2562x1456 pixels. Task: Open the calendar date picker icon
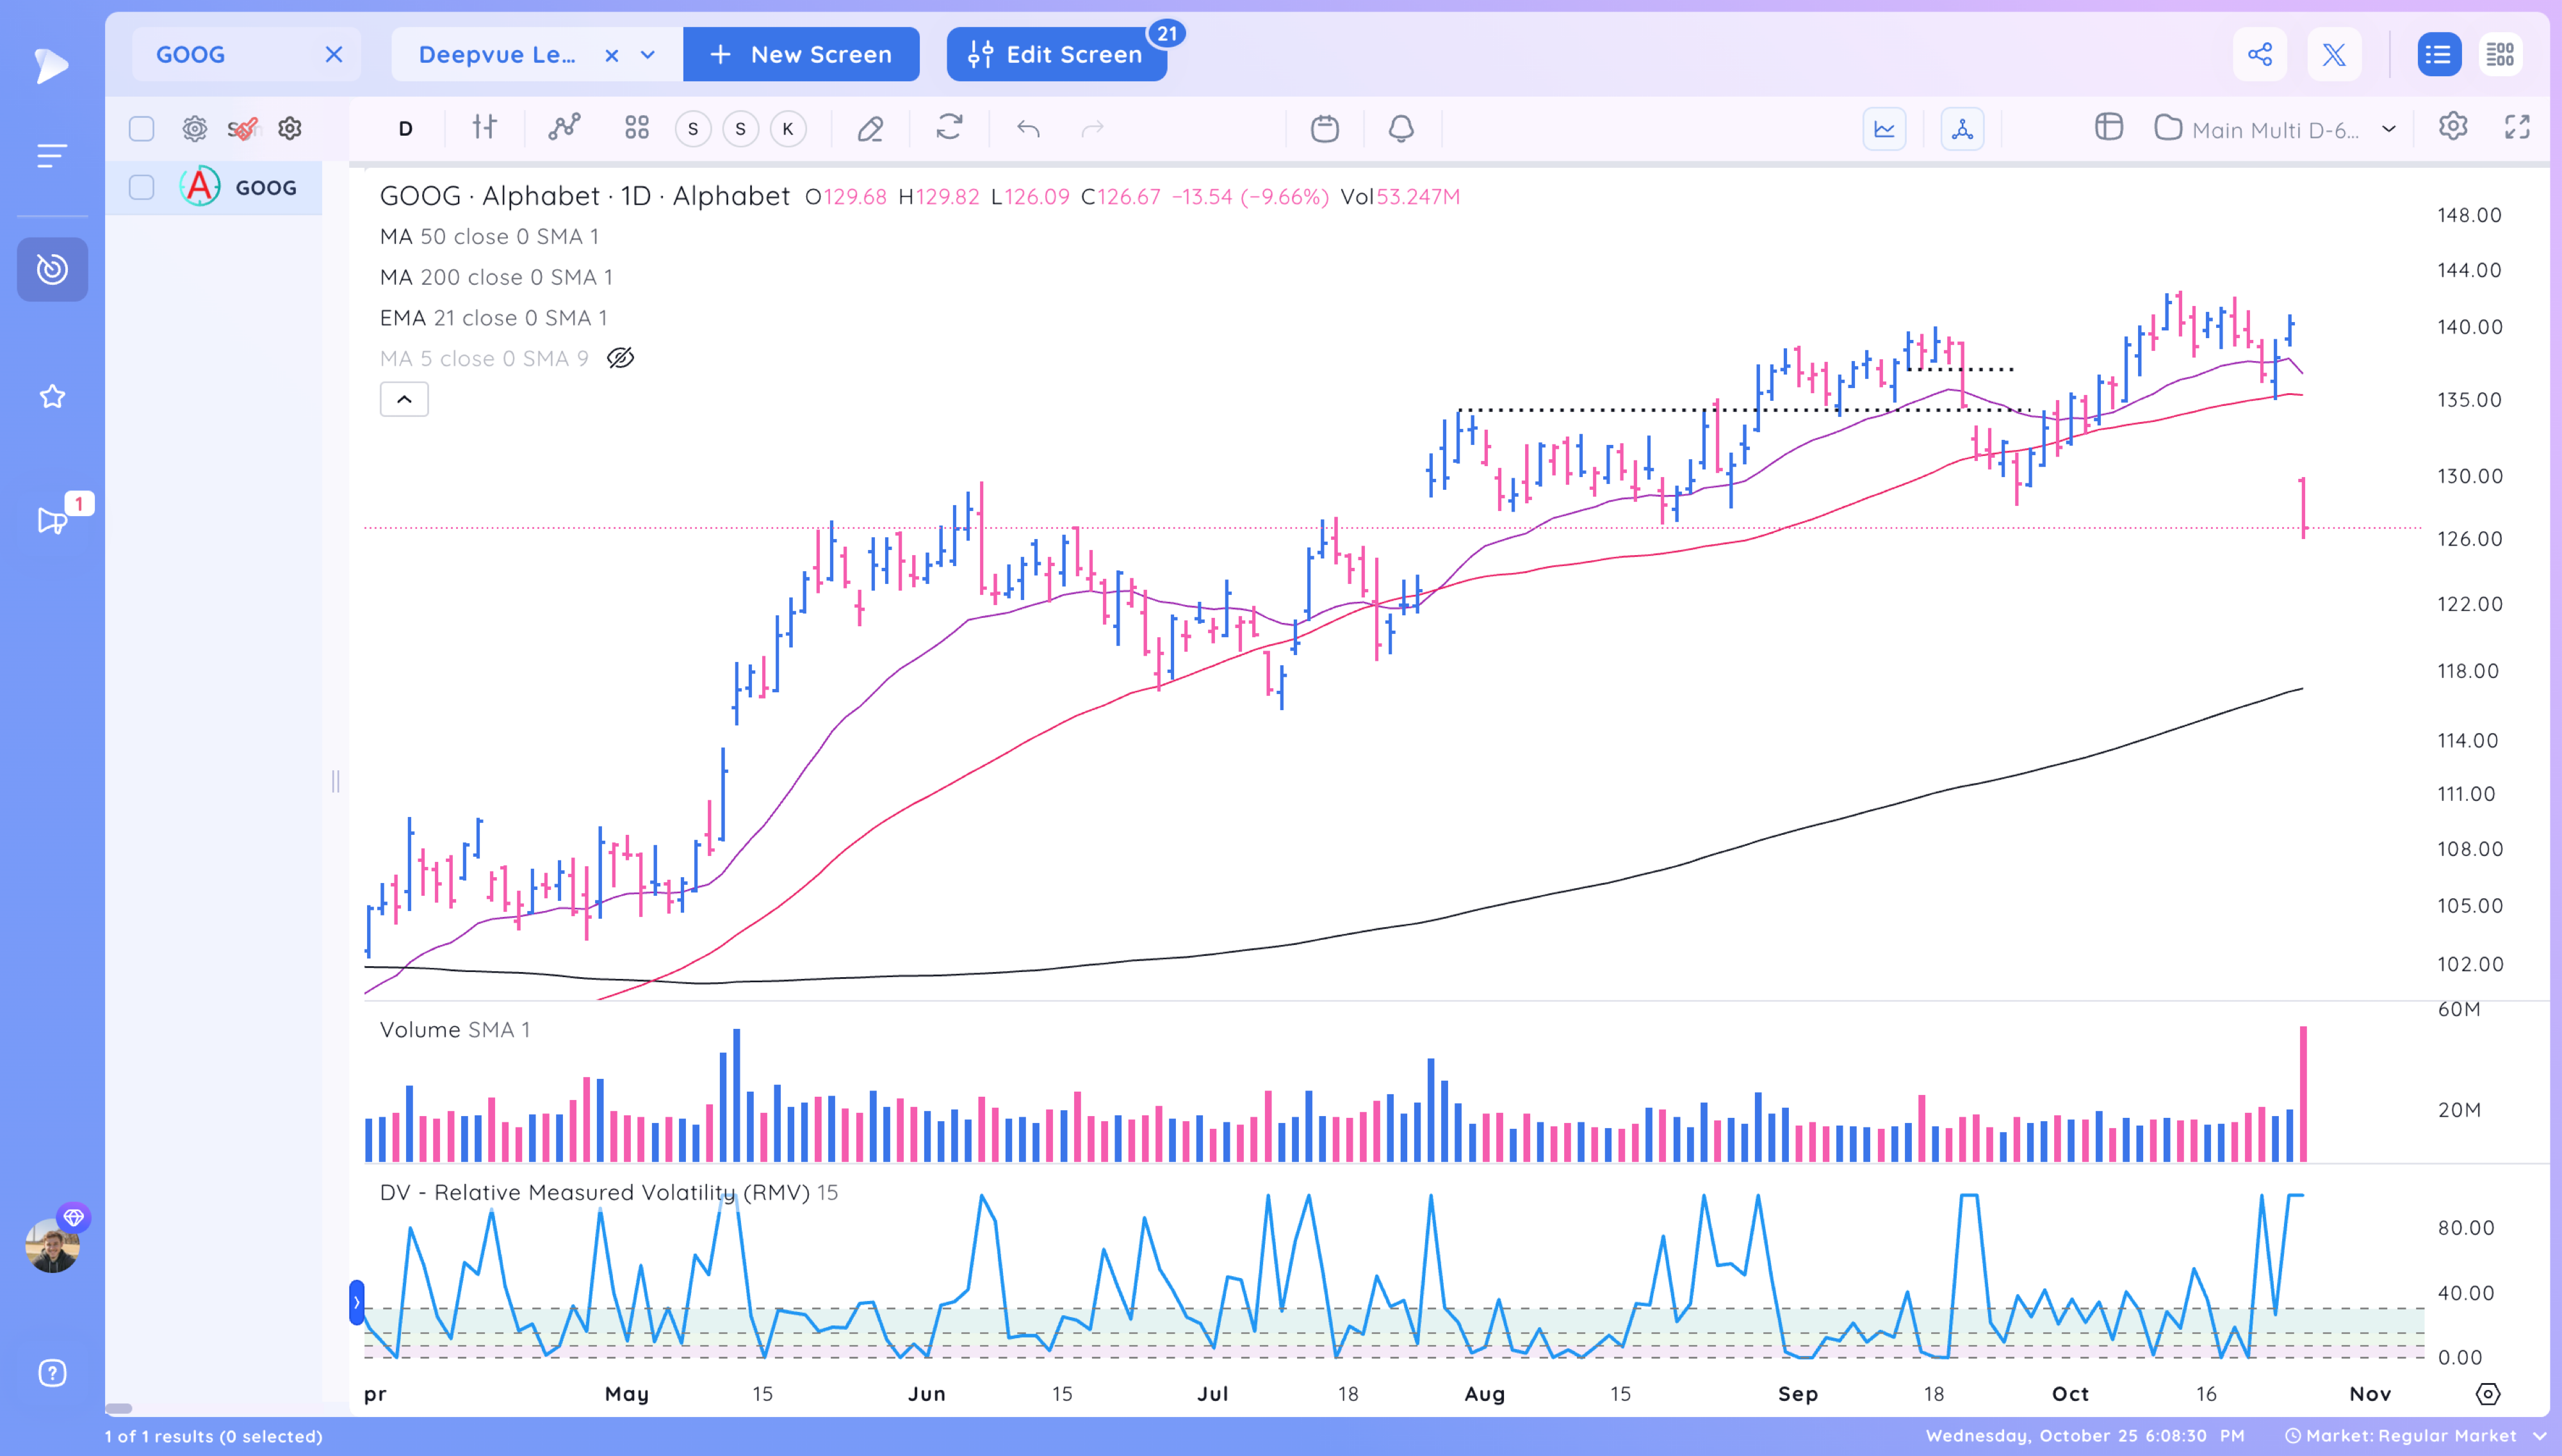(1325, 129)
